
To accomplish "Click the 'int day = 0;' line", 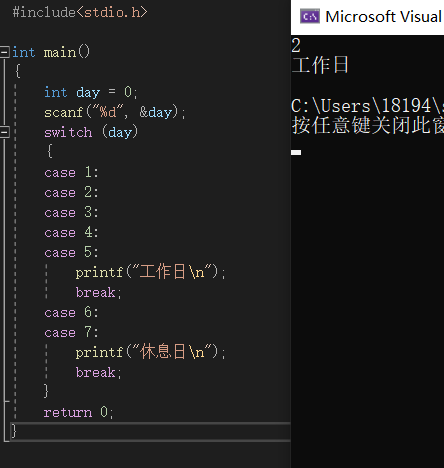I will (x=91, y=92).
